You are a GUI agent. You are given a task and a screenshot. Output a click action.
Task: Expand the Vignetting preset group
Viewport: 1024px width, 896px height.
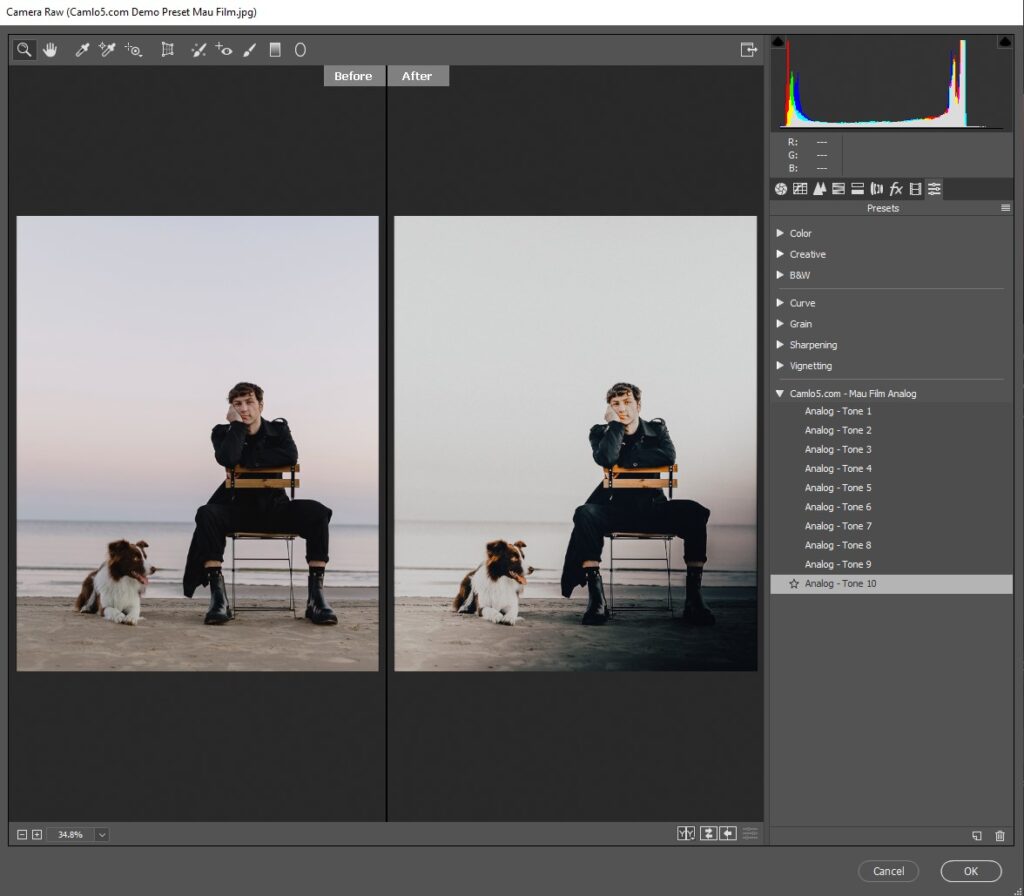tap(780, 366)
